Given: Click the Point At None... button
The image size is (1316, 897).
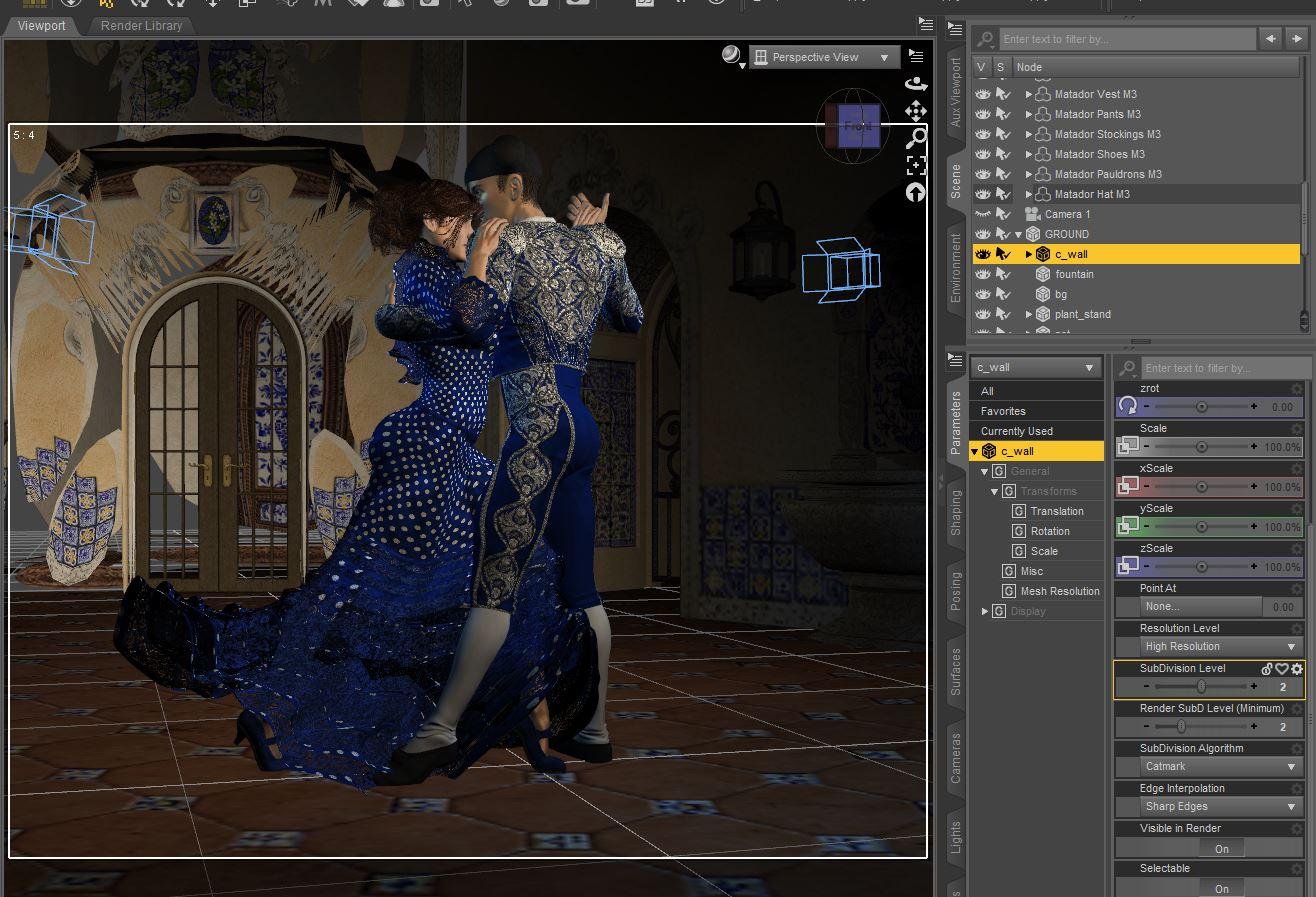Looking at the screenshot, I should tap(1200, 606).
